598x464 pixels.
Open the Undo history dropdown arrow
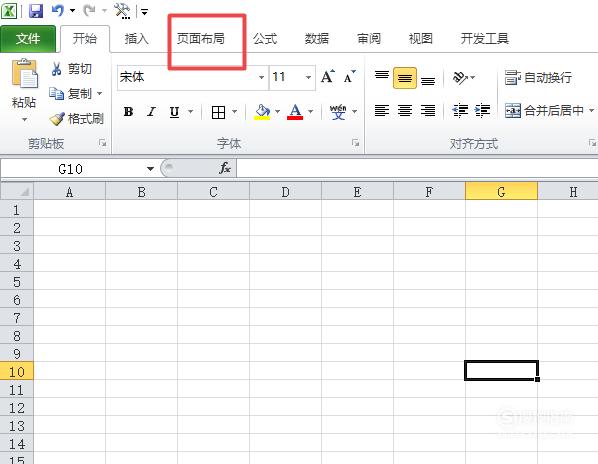pos(72,11)
